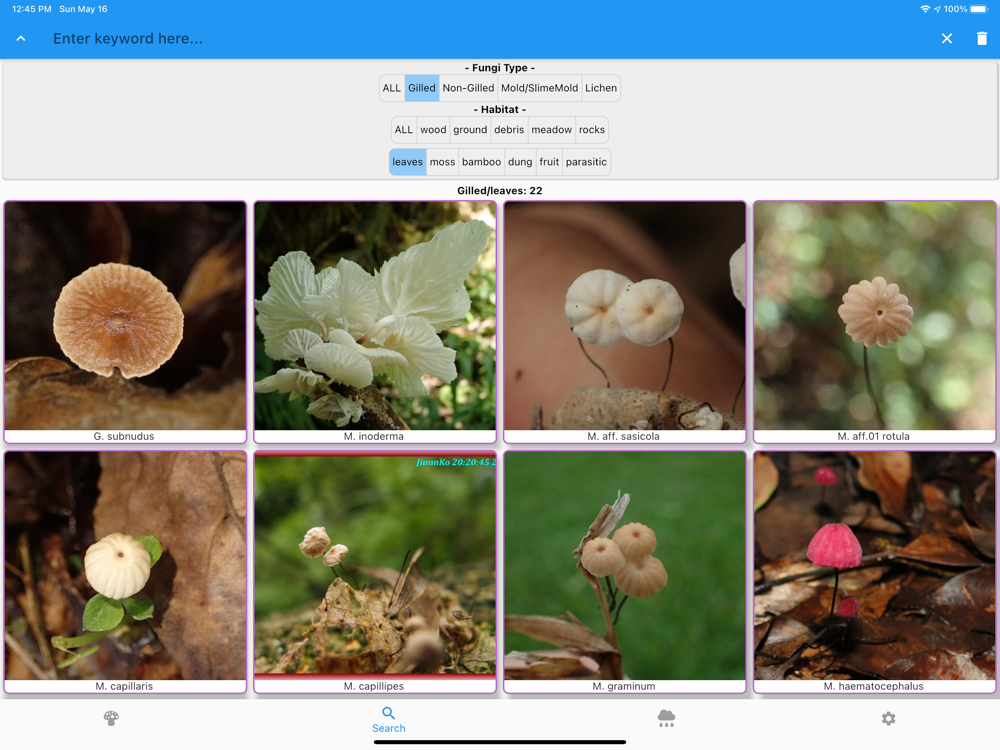Choose the Lichen fungi type
1000x750 pixels.
pos(600,88)
